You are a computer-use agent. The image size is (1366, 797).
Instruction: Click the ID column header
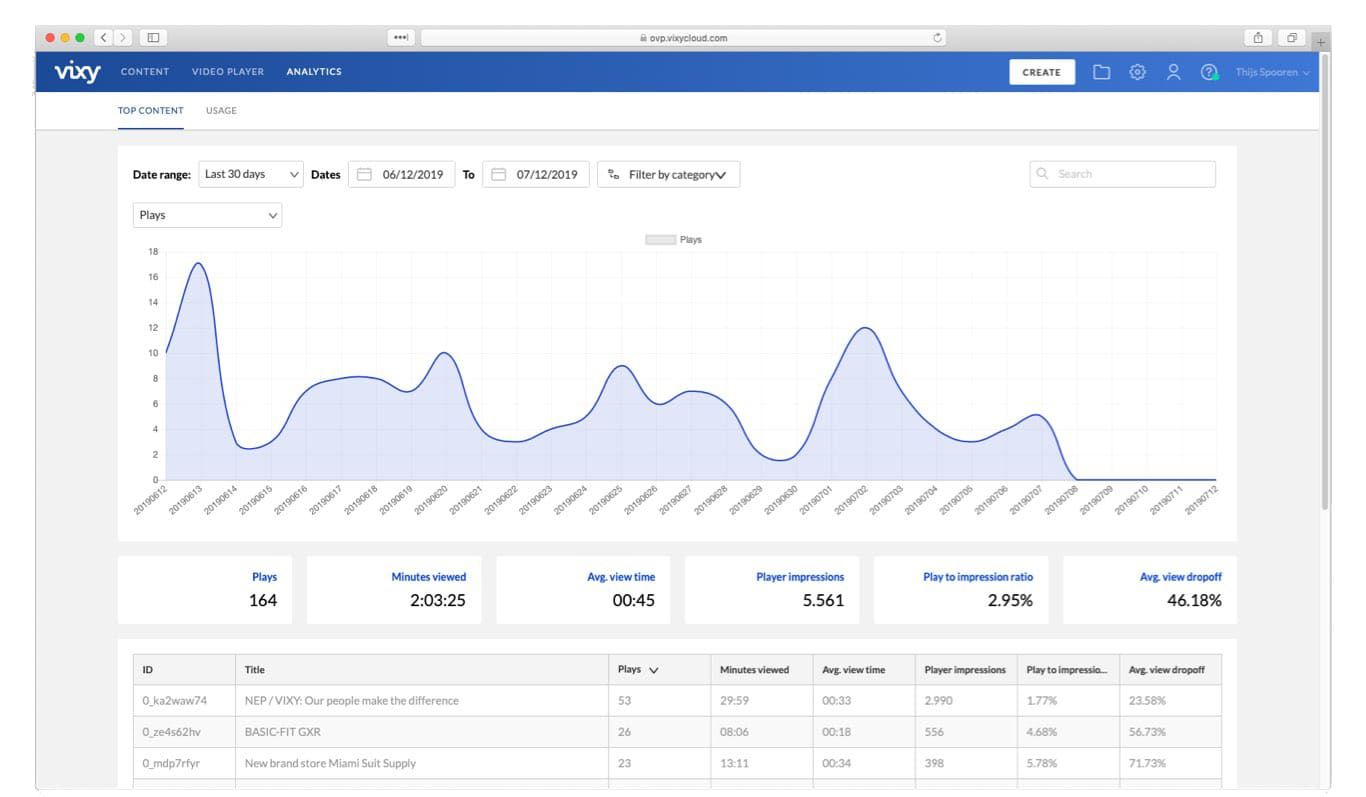184,670
